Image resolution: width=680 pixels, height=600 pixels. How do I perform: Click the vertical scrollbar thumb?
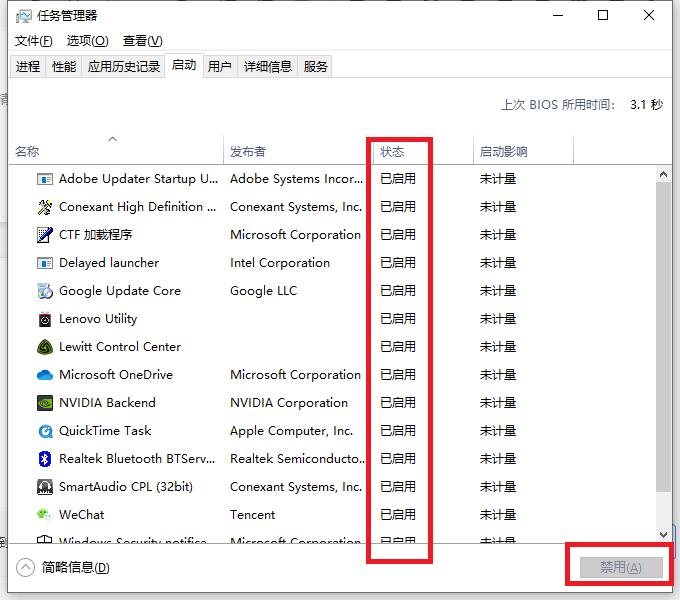pos(663,337)
